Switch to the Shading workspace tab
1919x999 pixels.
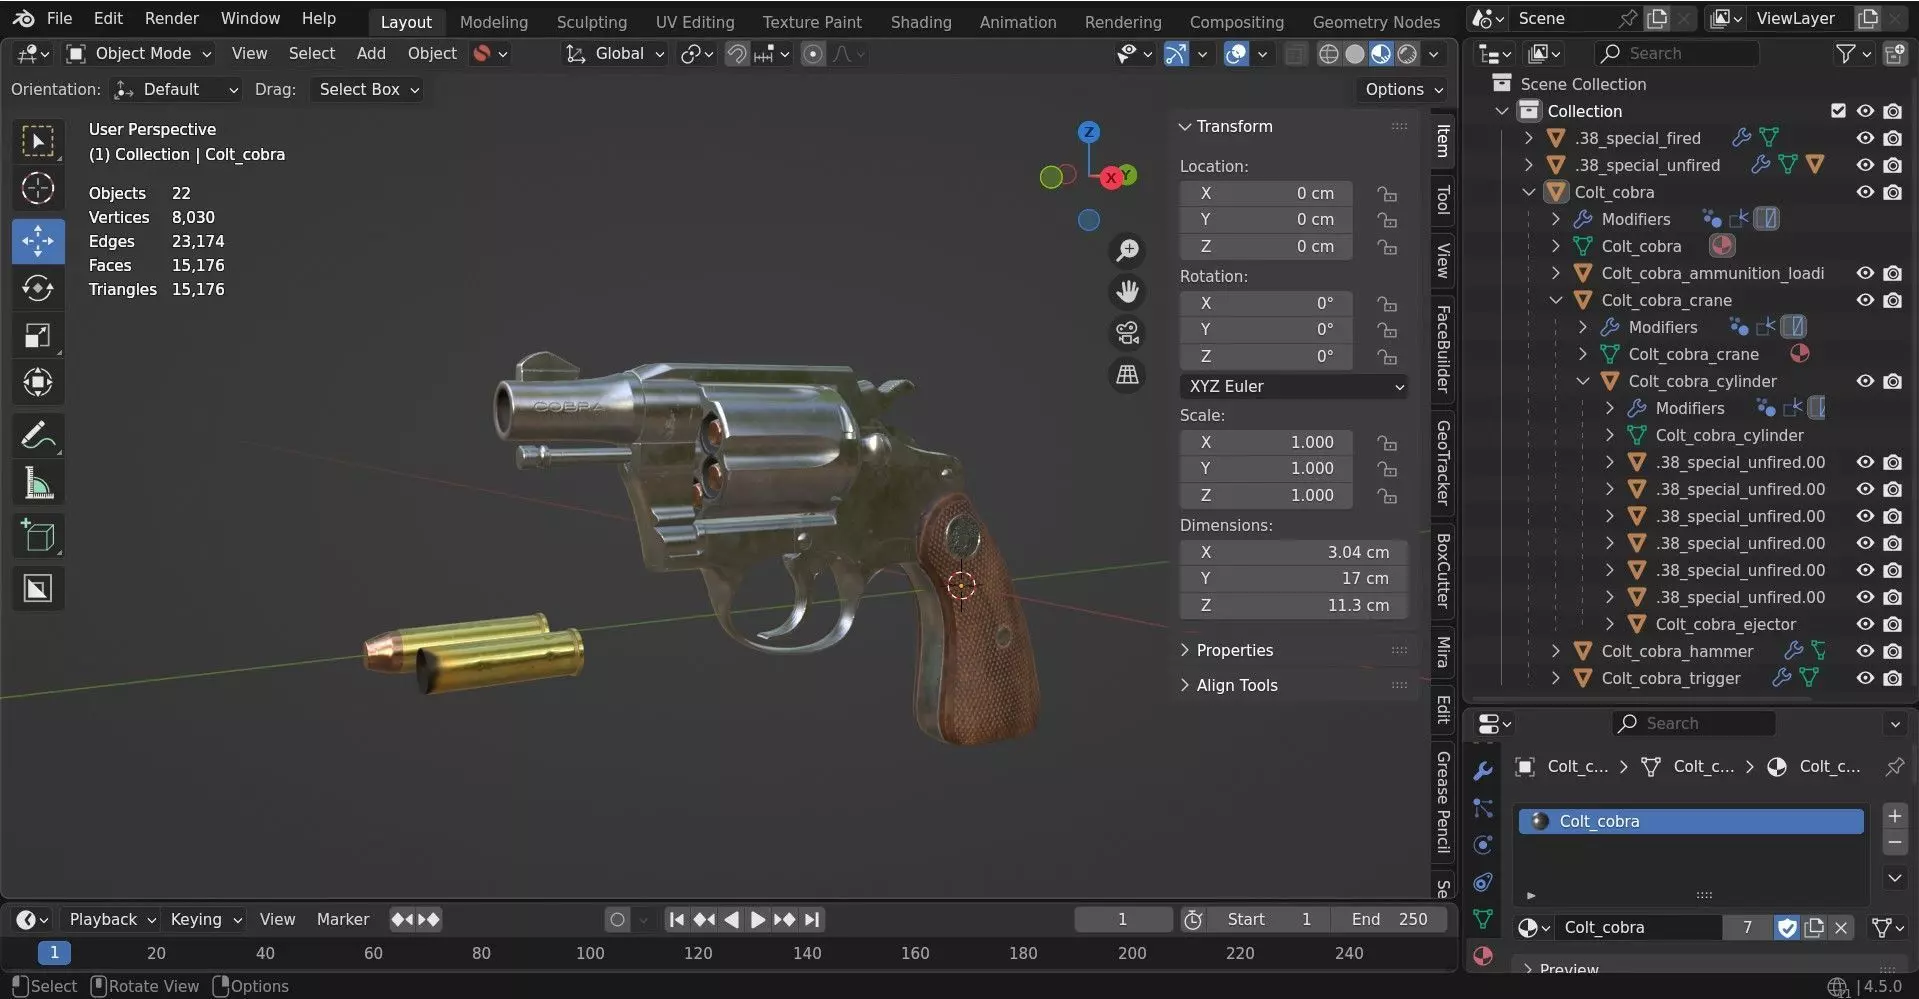921,22
